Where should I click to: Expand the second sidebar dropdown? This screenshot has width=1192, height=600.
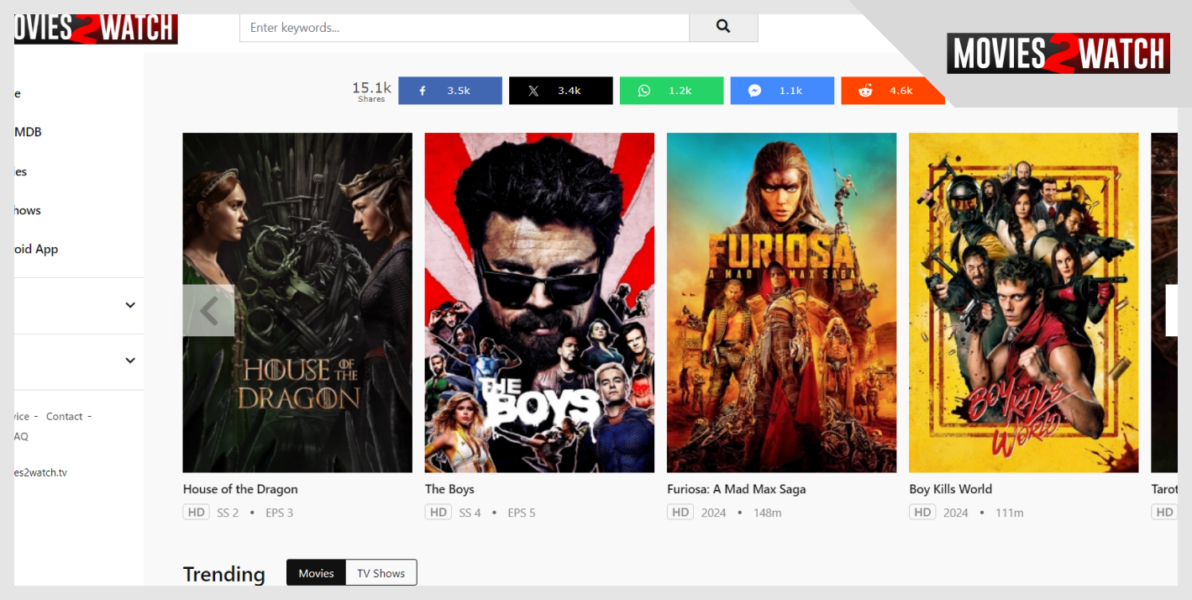coord(129,360)
